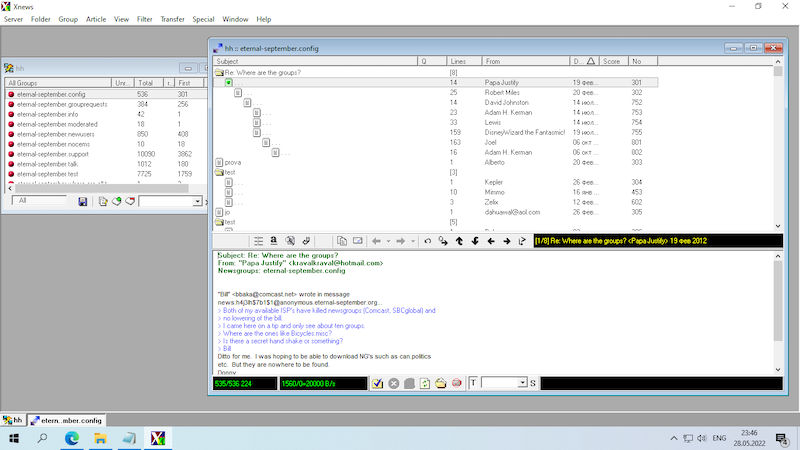Collapse the 'Re: Where are the groups?' thread folder

[219, 73]
